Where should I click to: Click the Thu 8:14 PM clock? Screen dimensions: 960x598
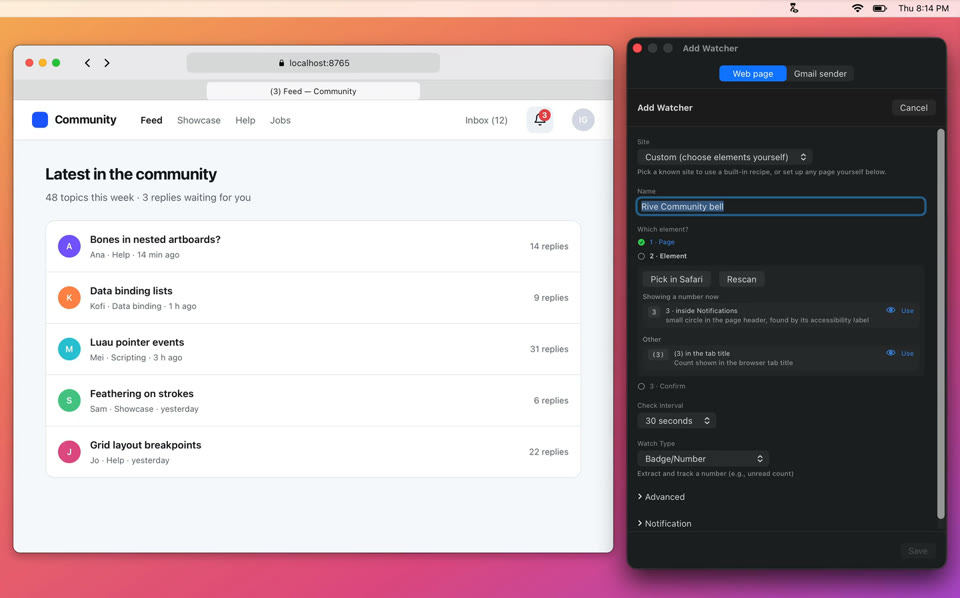pyautogui.click(x=923, y=8)
